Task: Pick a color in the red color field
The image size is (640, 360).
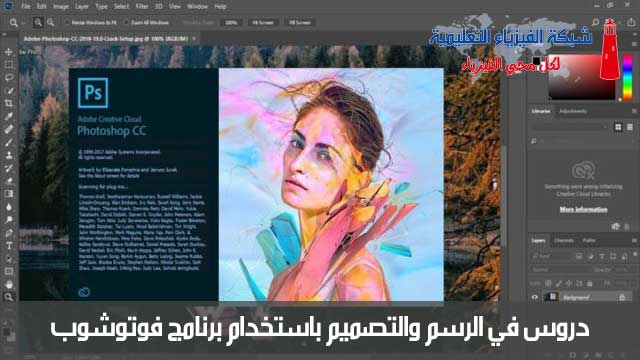Action: [582, 78]
